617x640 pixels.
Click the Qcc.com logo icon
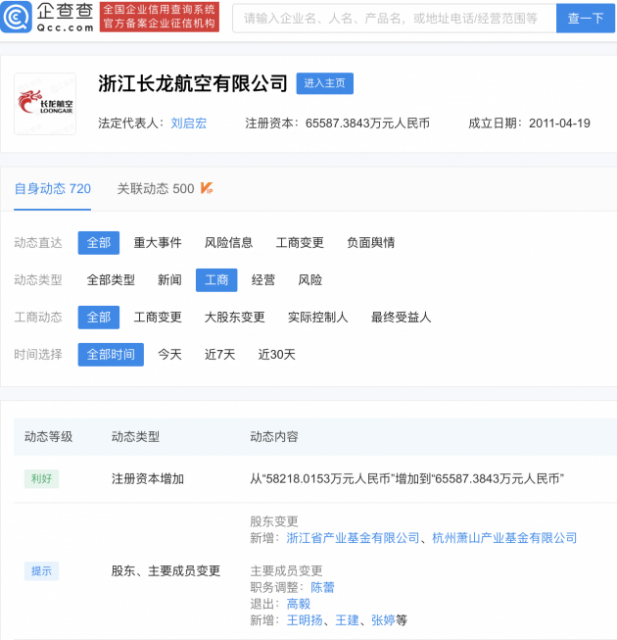pos(16,17)
